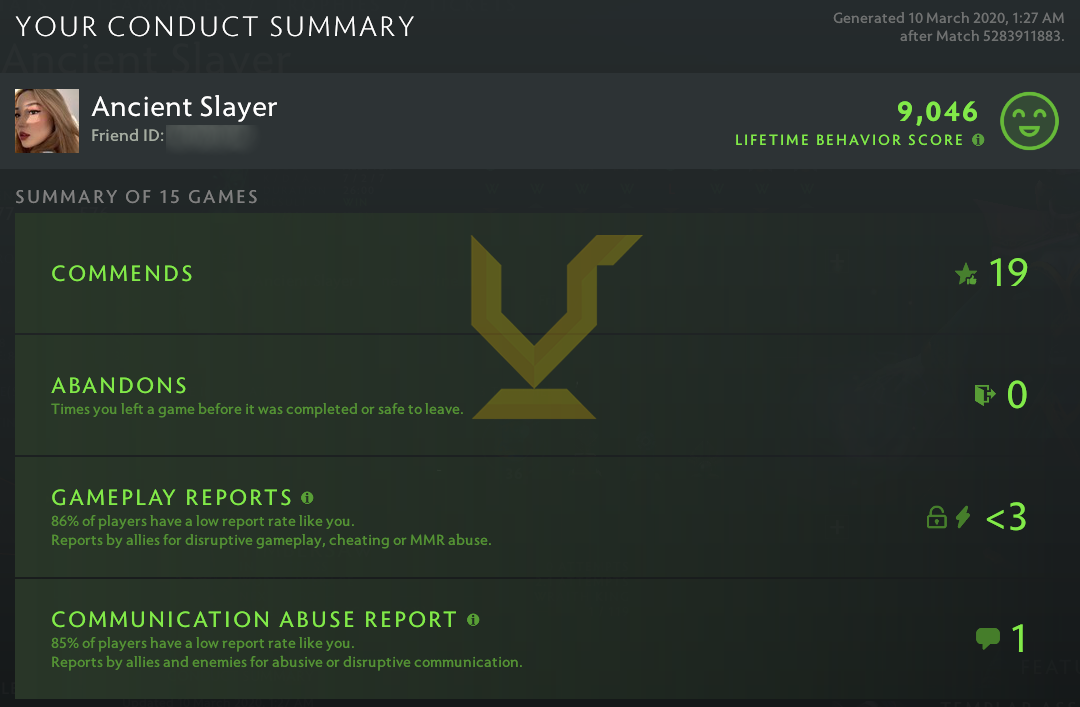Select the Ancient Slayer player name
Viewport: 1080px width, 707px height.
184,107
